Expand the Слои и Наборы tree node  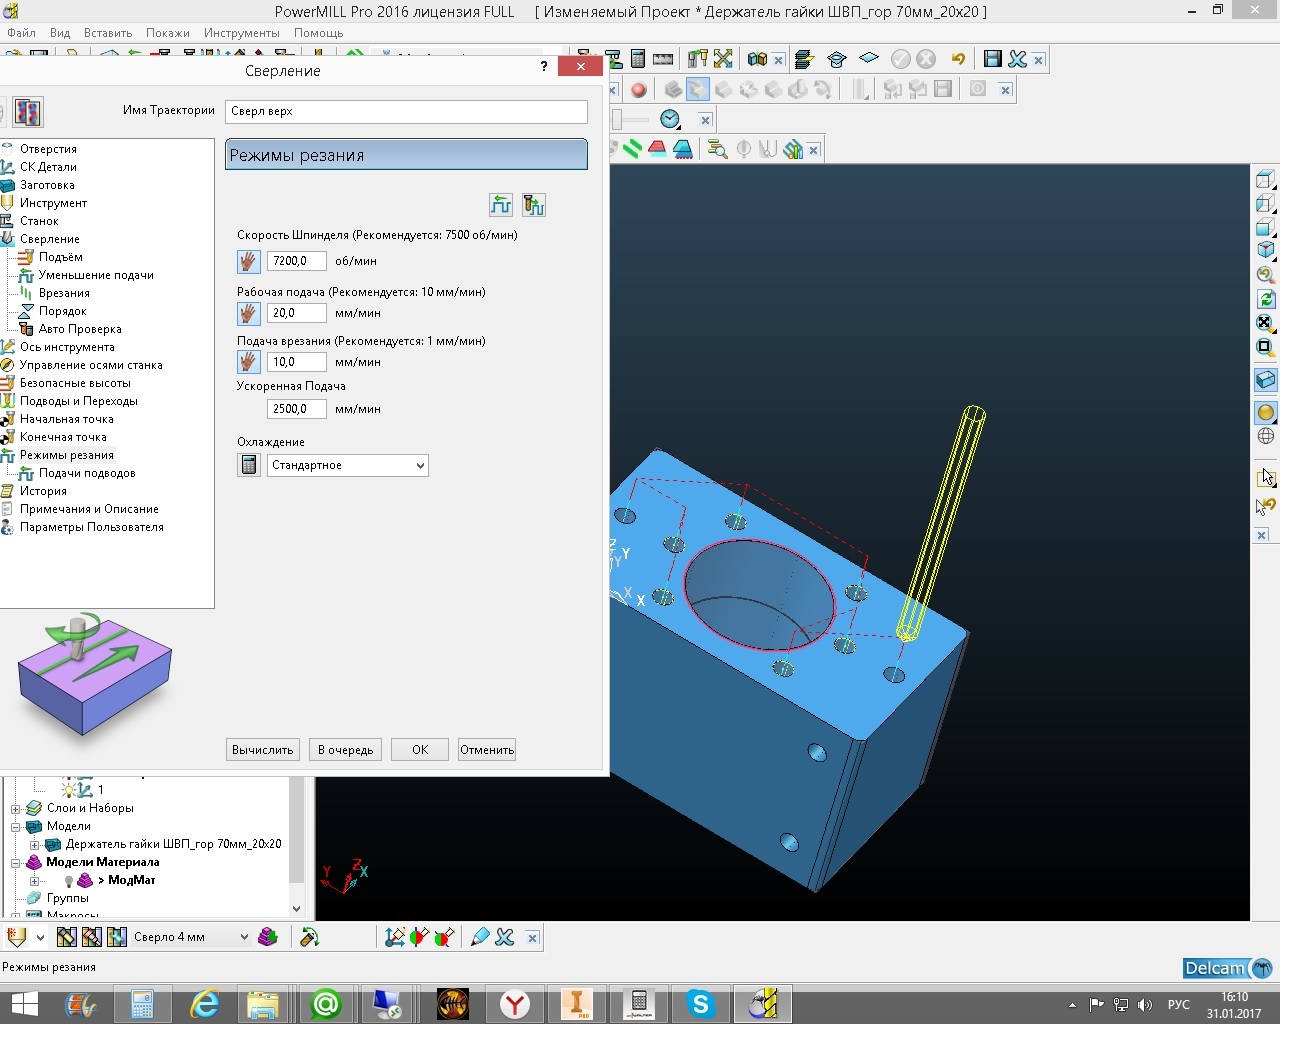click(x=15, y=809)
